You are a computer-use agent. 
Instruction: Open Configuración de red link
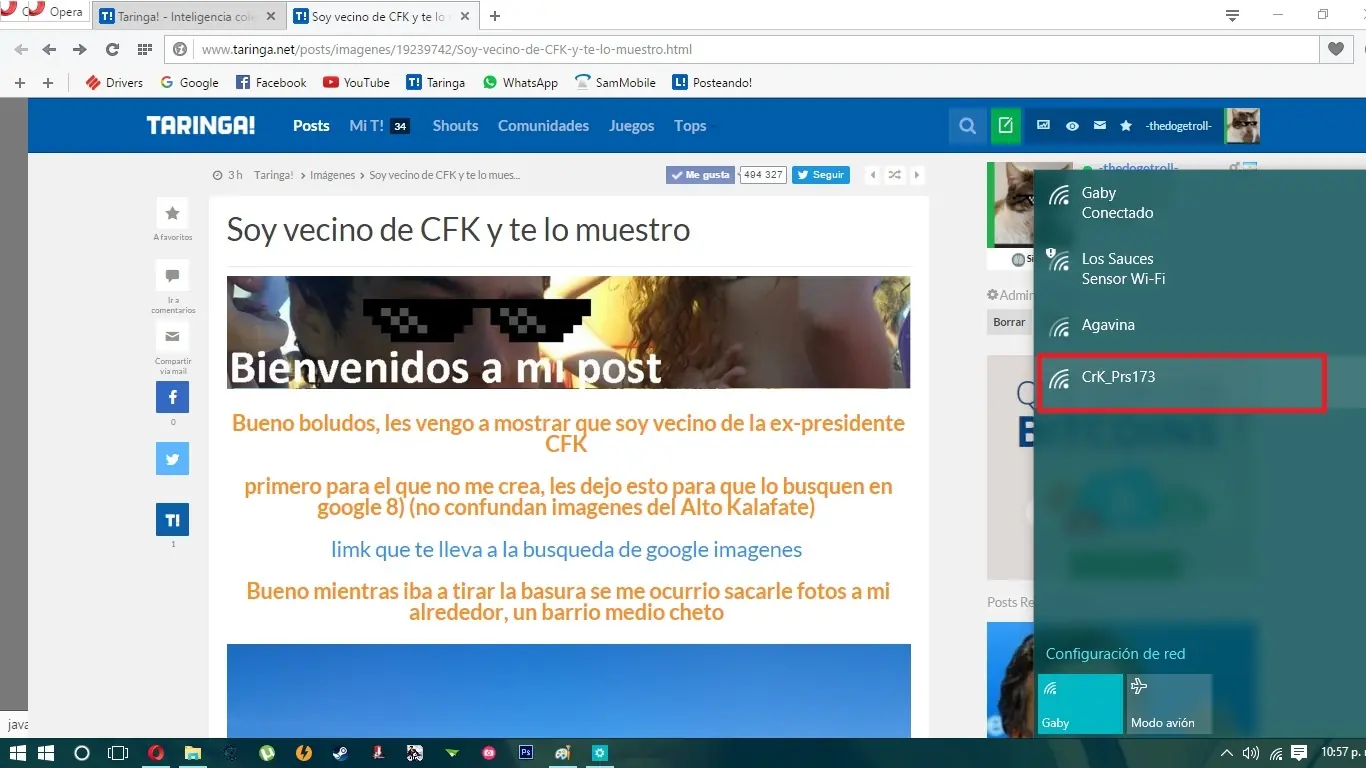coord(1115,654)
